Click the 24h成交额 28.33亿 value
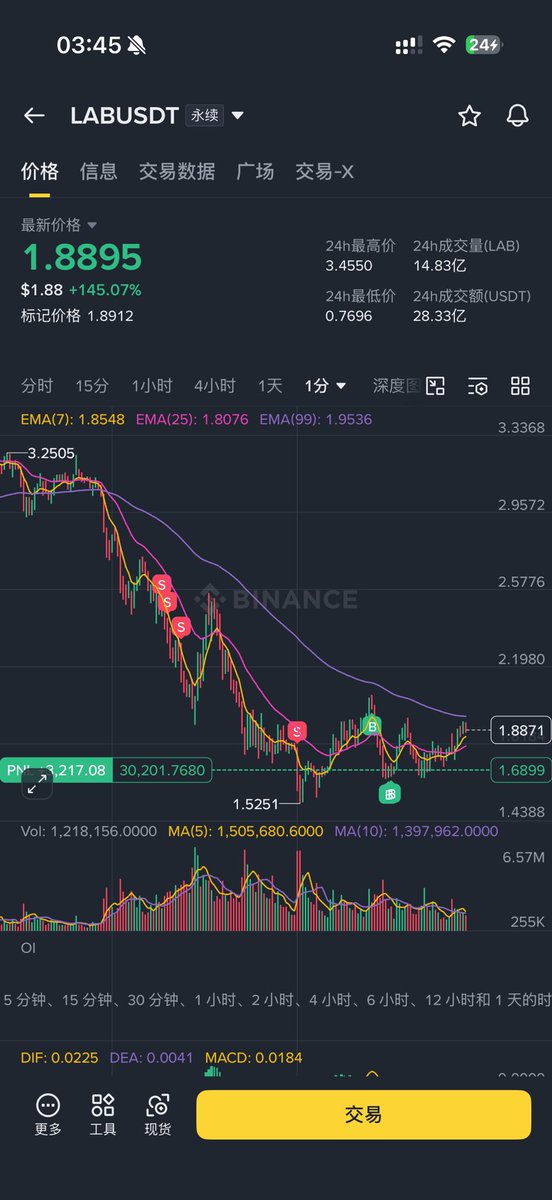Image resolution: width=552 pixels, height=1200 pixels. tap(439, 316)
